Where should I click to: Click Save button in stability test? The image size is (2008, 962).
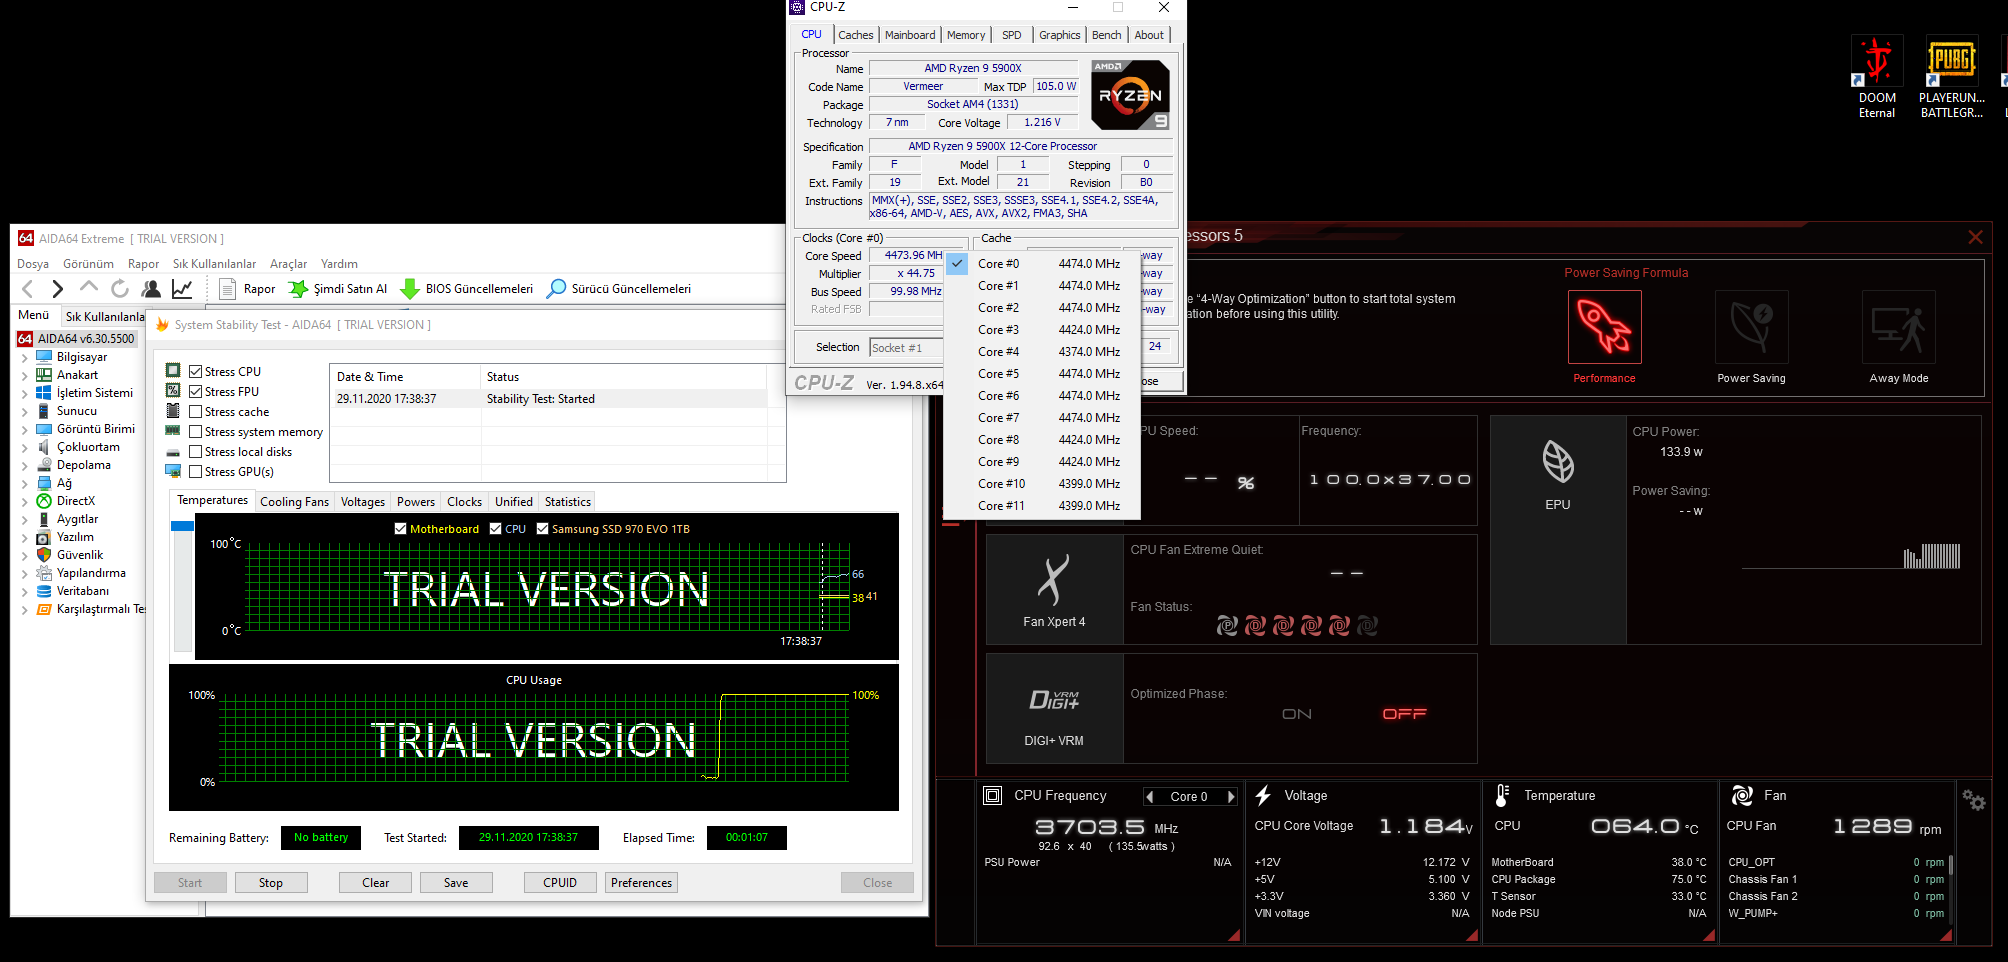(x=456, y=883)
